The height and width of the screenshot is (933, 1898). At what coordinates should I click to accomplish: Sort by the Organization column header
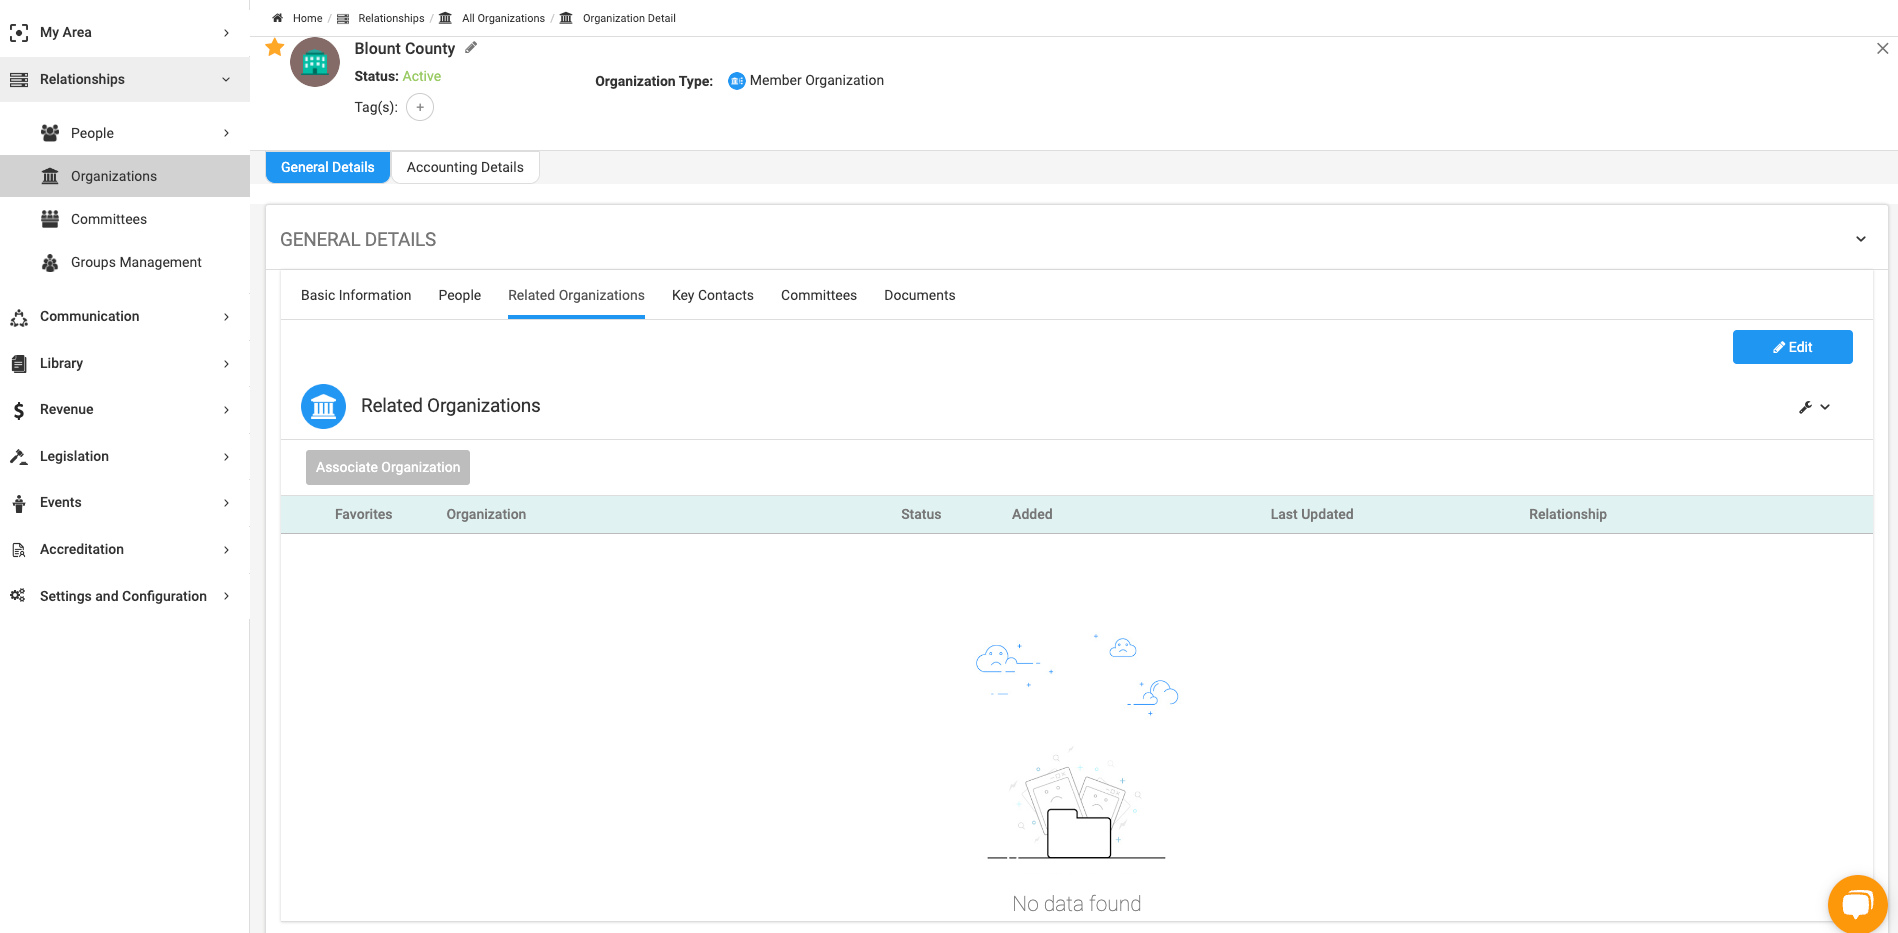(486, 514)
